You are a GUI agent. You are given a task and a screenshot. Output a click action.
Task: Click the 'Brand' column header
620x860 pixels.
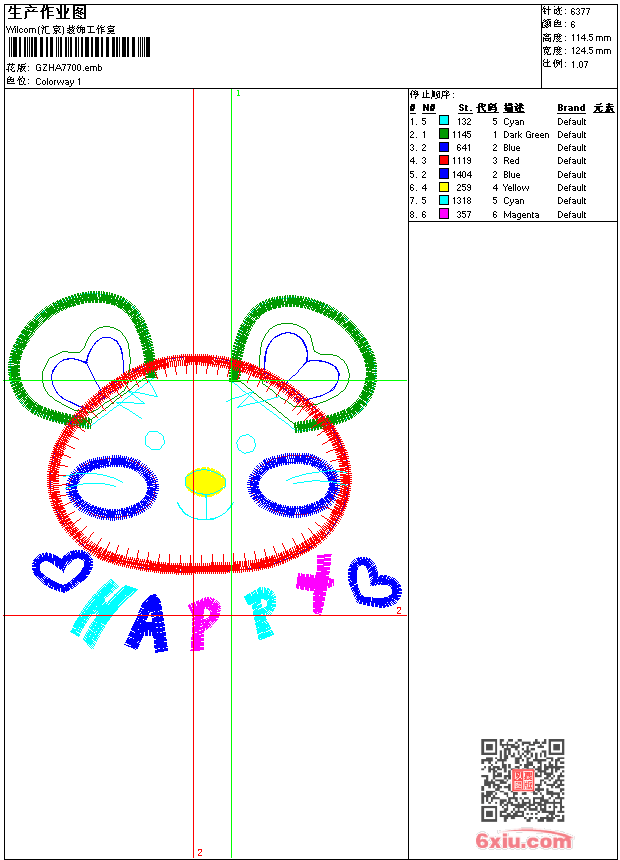[571, 108]
